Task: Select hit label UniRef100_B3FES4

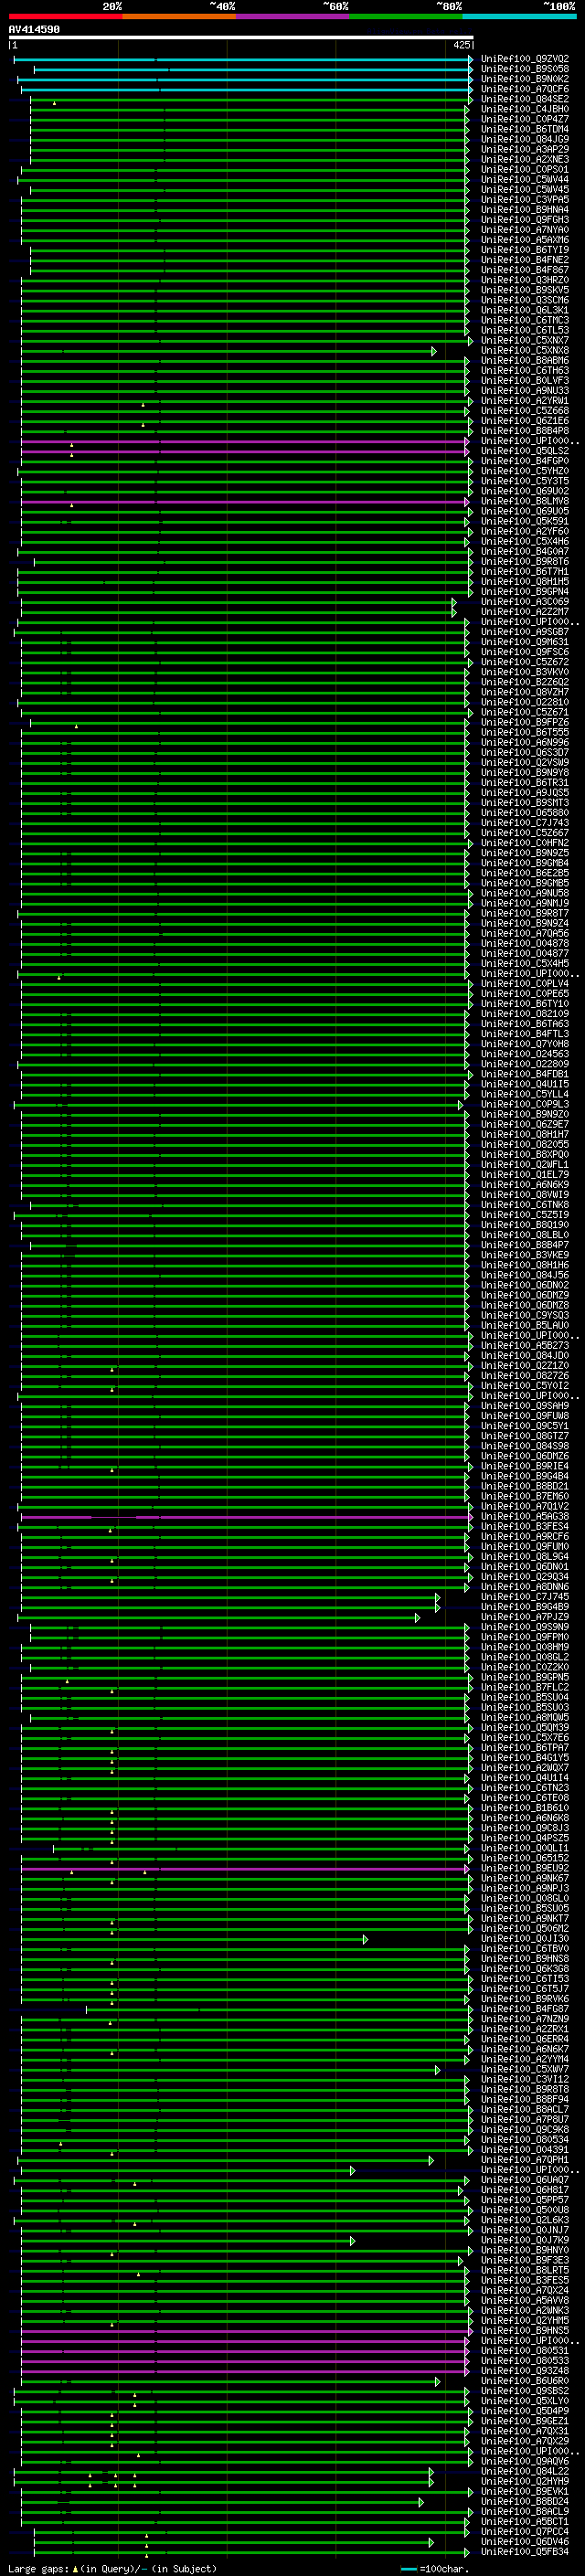Action: [x=525, y=1526]
